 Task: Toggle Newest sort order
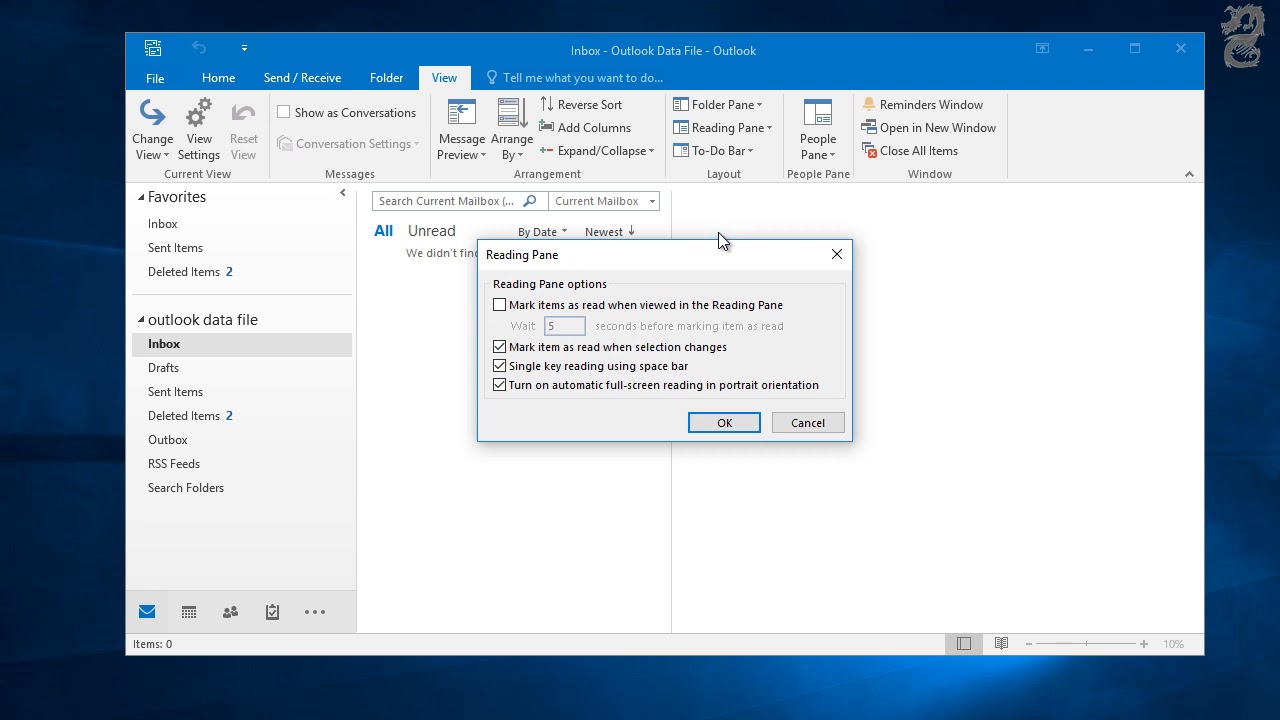[610, 232]
